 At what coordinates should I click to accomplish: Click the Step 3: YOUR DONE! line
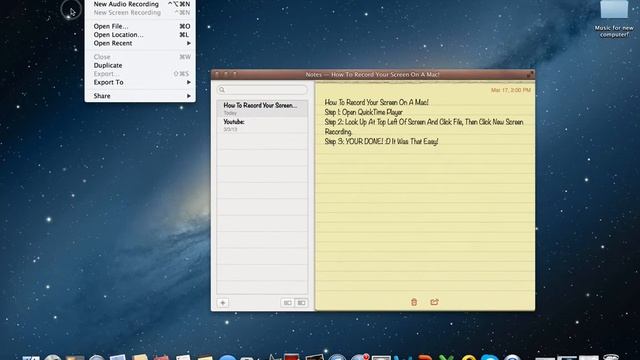pyautogui.click(x=381, y=142)
